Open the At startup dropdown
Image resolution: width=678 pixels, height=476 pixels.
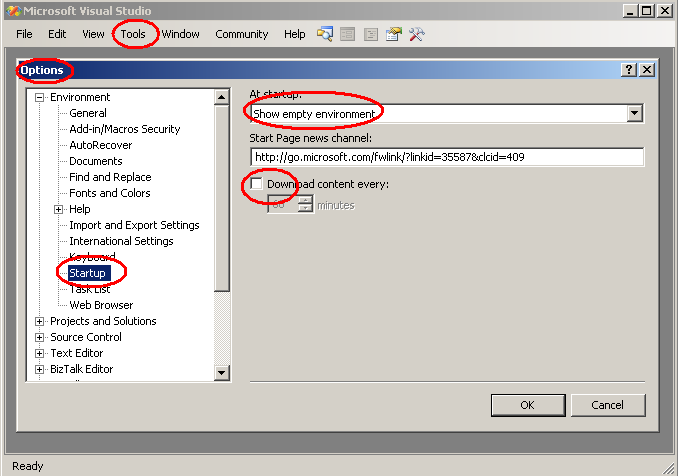pos(634,113)
